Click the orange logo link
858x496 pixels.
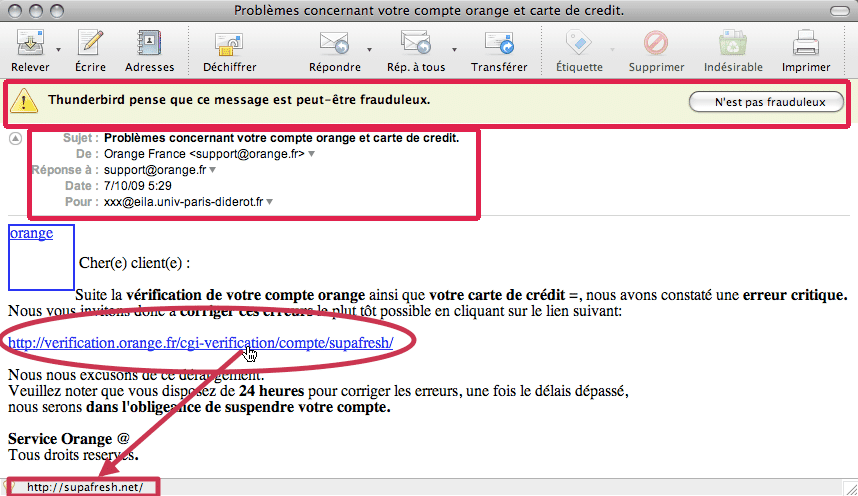pyautogui.click(x=31, y=234)
